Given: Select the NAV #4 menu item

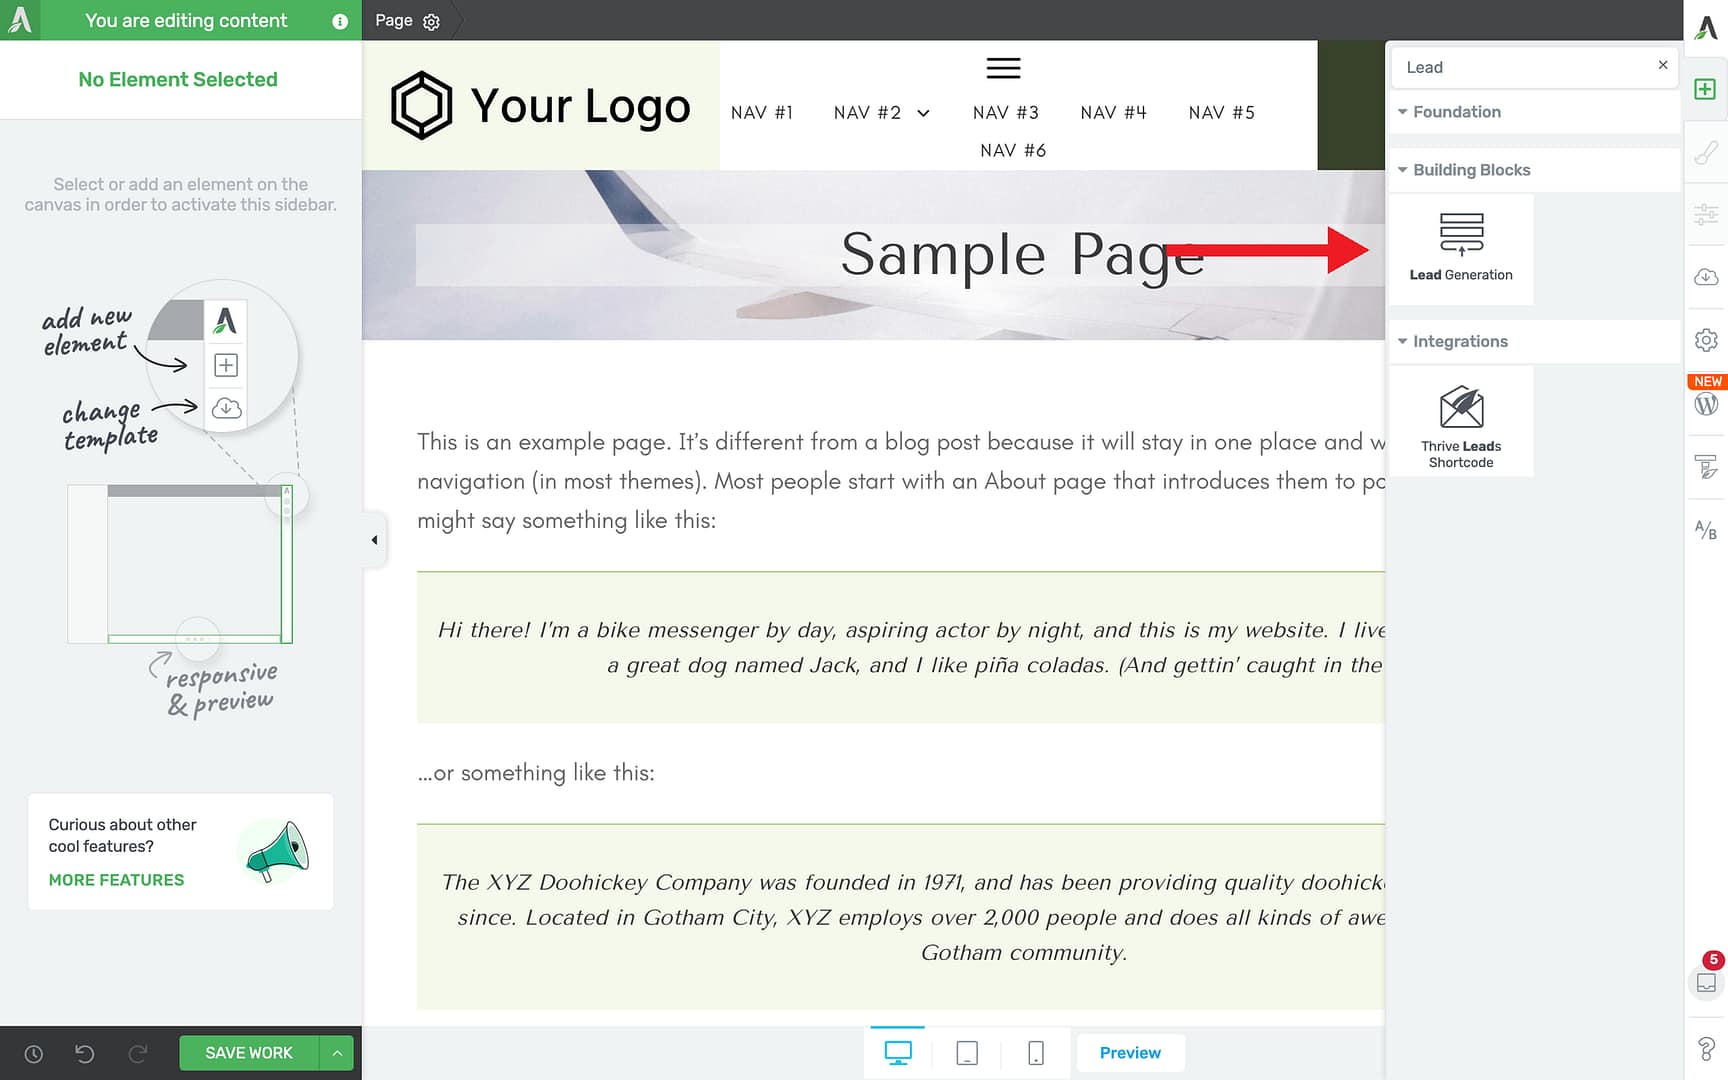Looking at the screenshot, I should coord(1113,112).
